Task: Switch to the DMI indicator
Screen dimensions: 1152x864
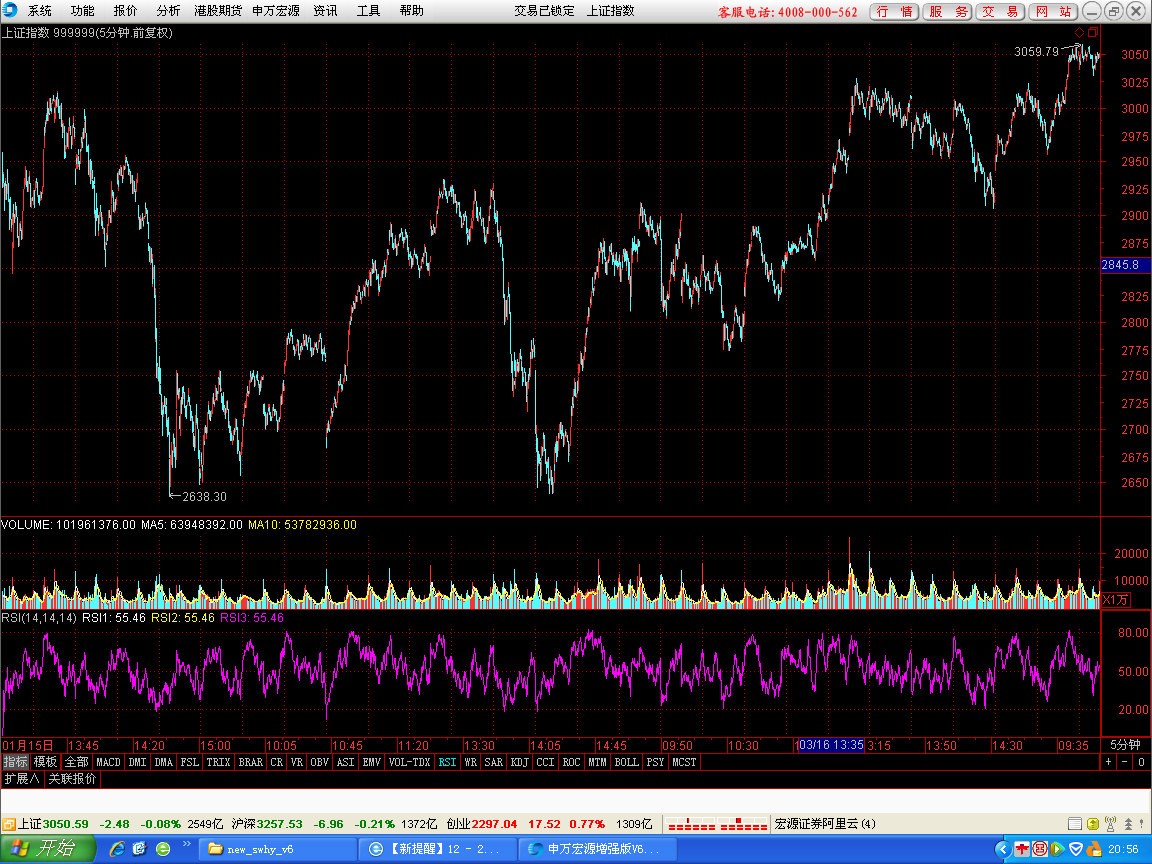Action: 137,762
